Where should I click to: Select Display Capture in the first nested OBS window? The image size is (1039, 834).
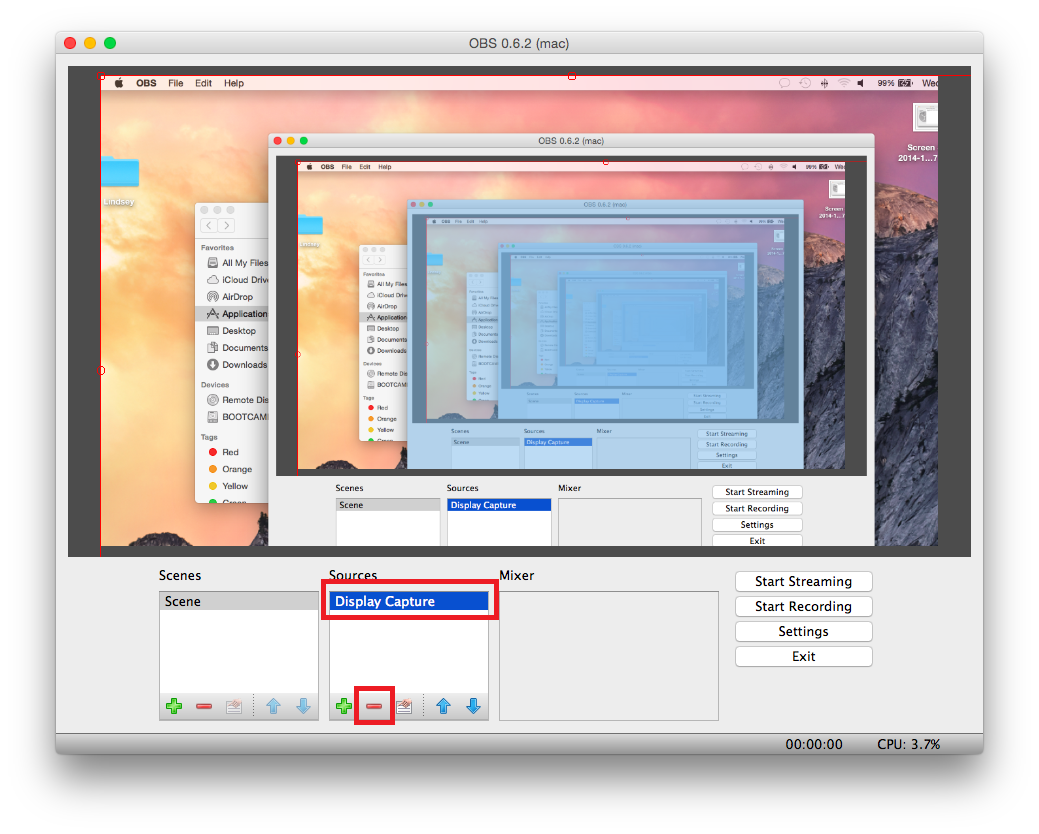coord(499,505)
